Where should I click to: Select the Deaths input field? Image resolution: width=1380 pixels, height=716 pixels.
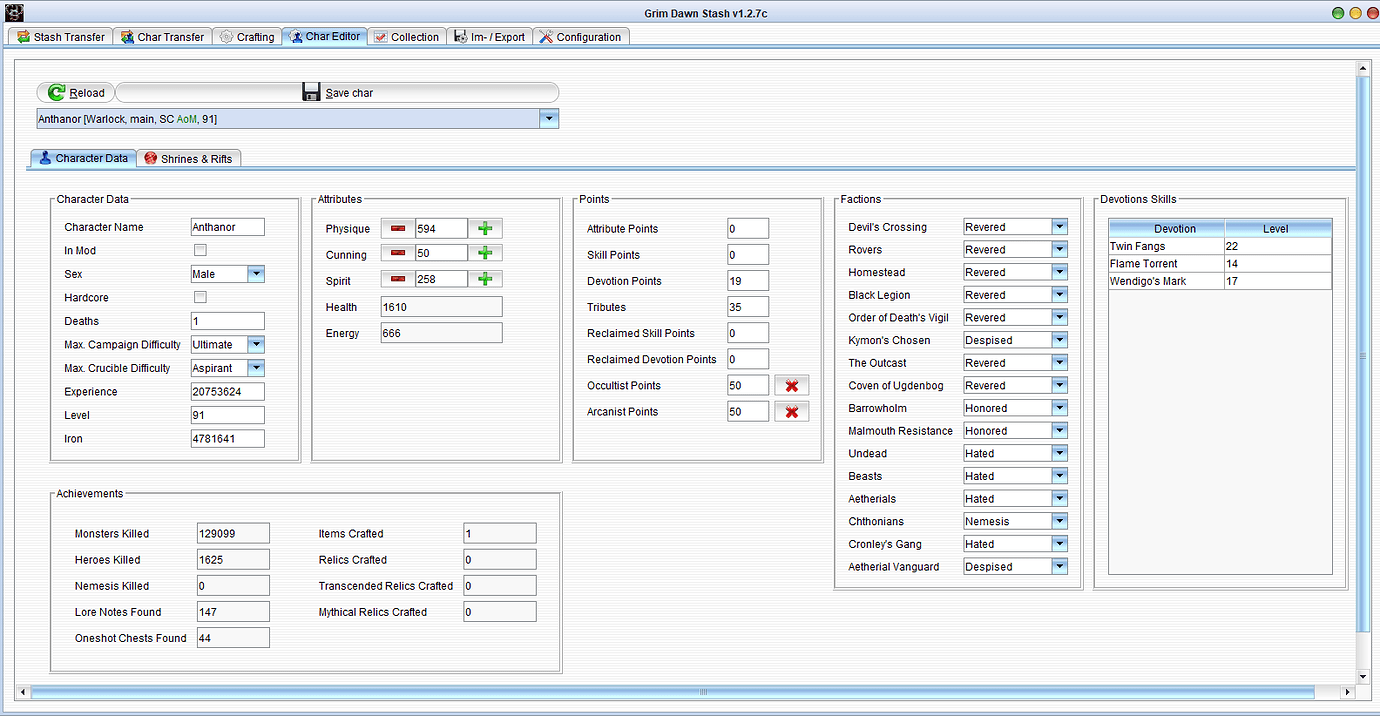(227, 320)
